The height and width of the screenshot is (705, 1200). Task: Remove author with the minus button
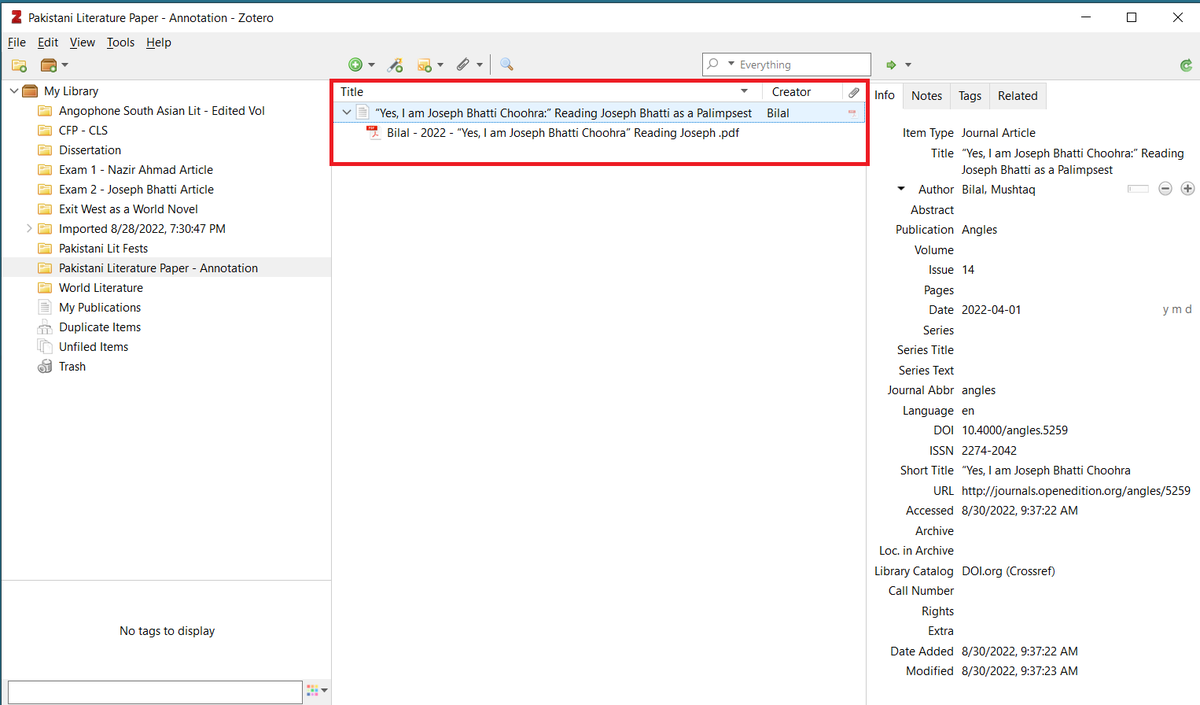[x=1165, y=189]
